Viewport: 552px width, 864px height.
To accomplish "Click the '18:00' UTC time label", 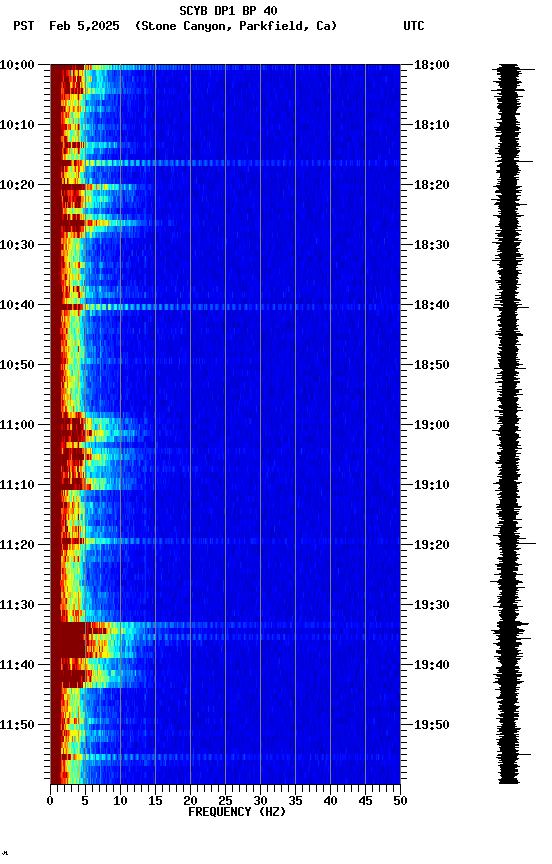I will pyautogui.click(x=432, y=65).
